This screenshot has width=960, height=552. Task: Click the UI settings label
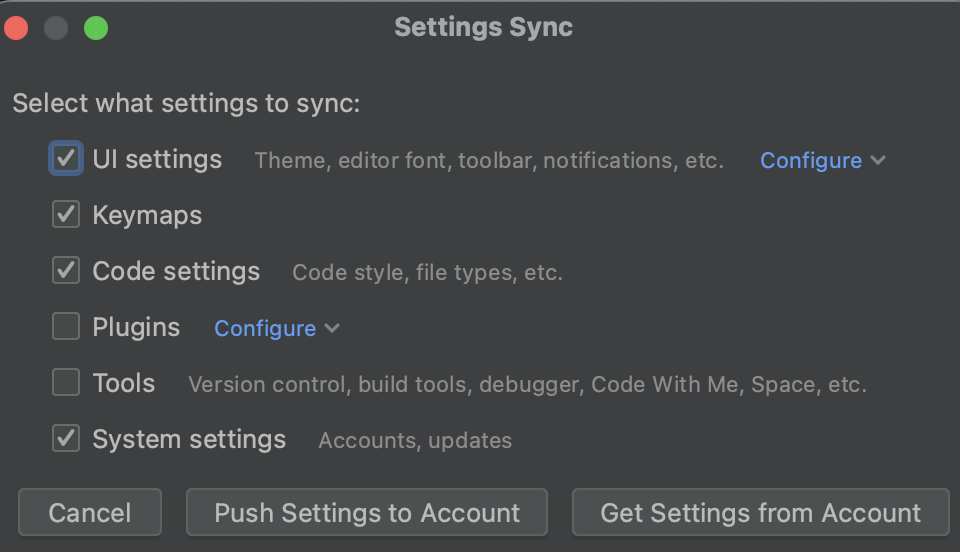[x=157, y=159]
